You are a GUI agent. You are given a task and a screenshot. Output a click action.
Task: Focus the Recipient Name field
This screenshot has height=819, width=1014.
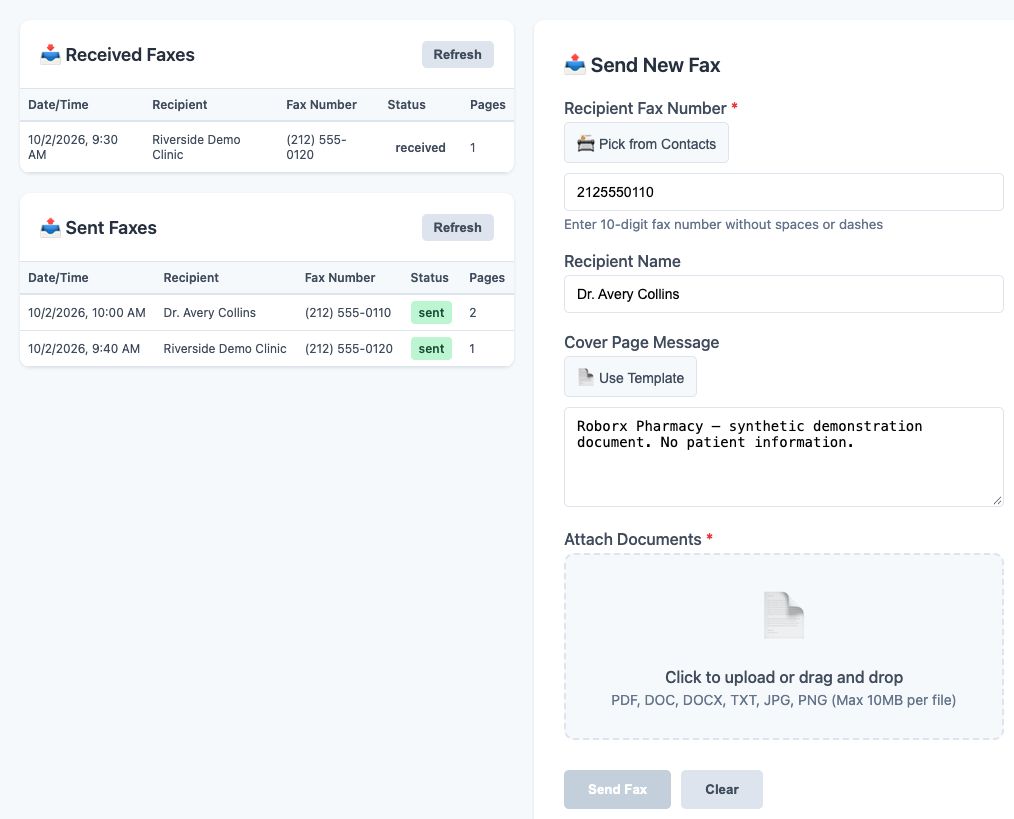[x=784, y=294]
